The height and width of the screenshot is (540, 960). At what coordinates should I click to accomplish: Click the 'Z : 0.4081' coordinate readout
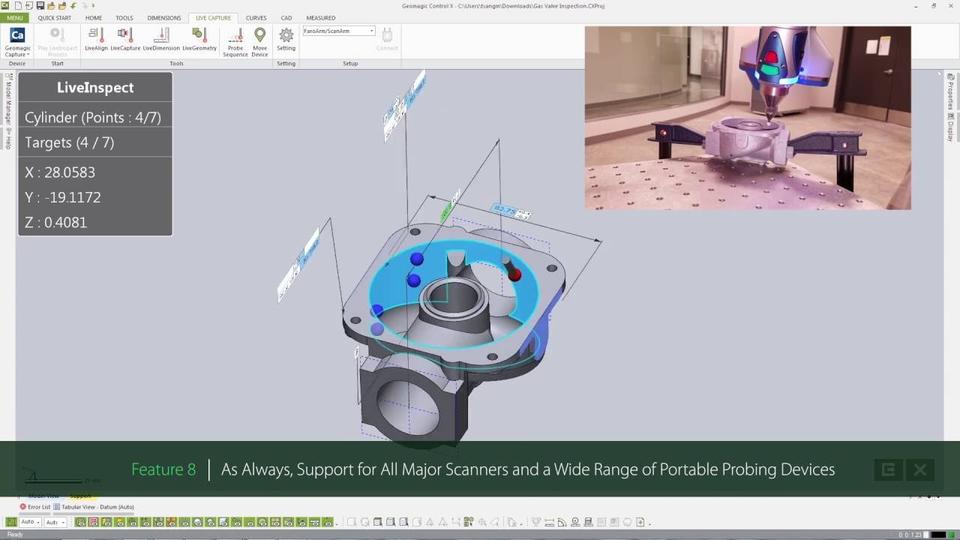(x=56, y=223)
